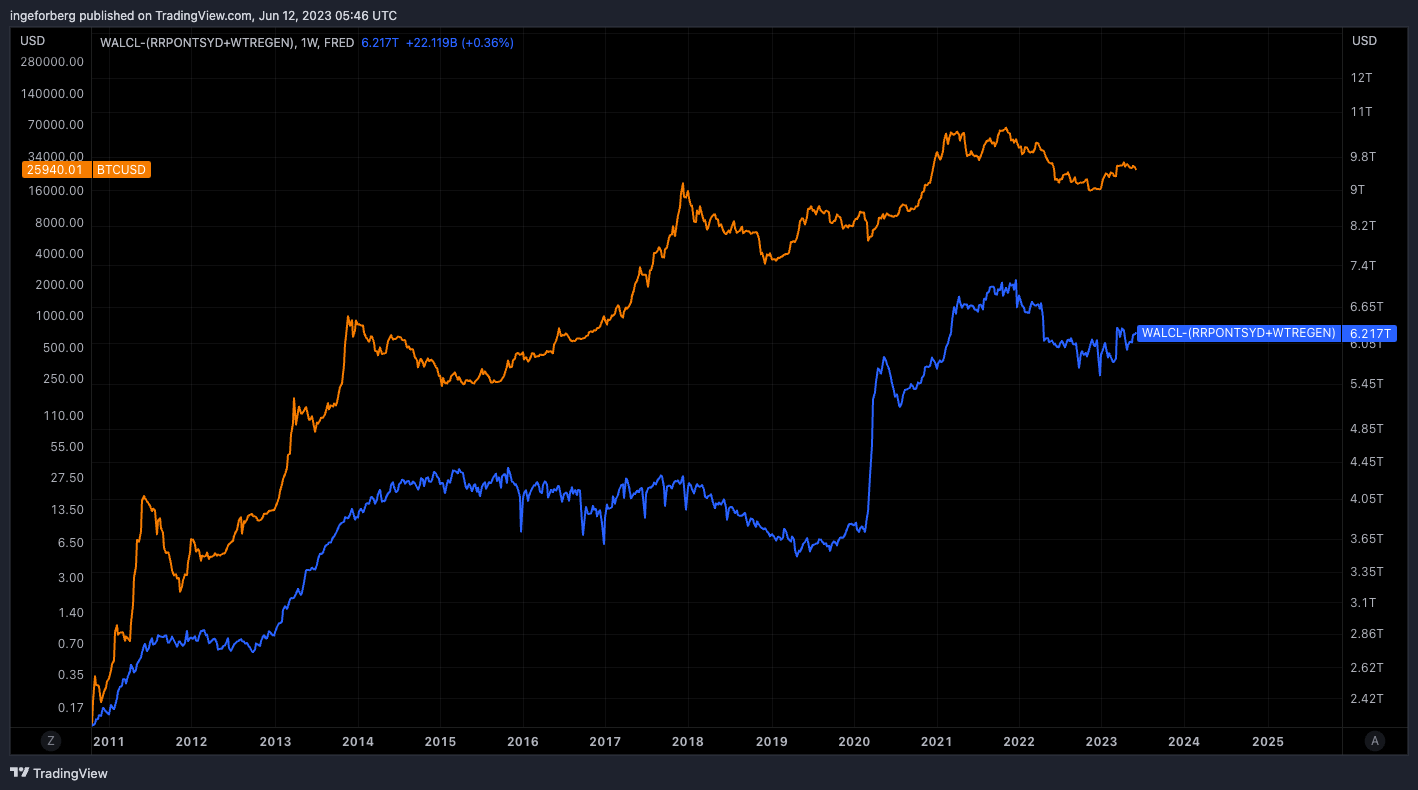Viewport: 1418px width, 790px height.
Task: Click the 2020 label on time axis
Action: 854,742
